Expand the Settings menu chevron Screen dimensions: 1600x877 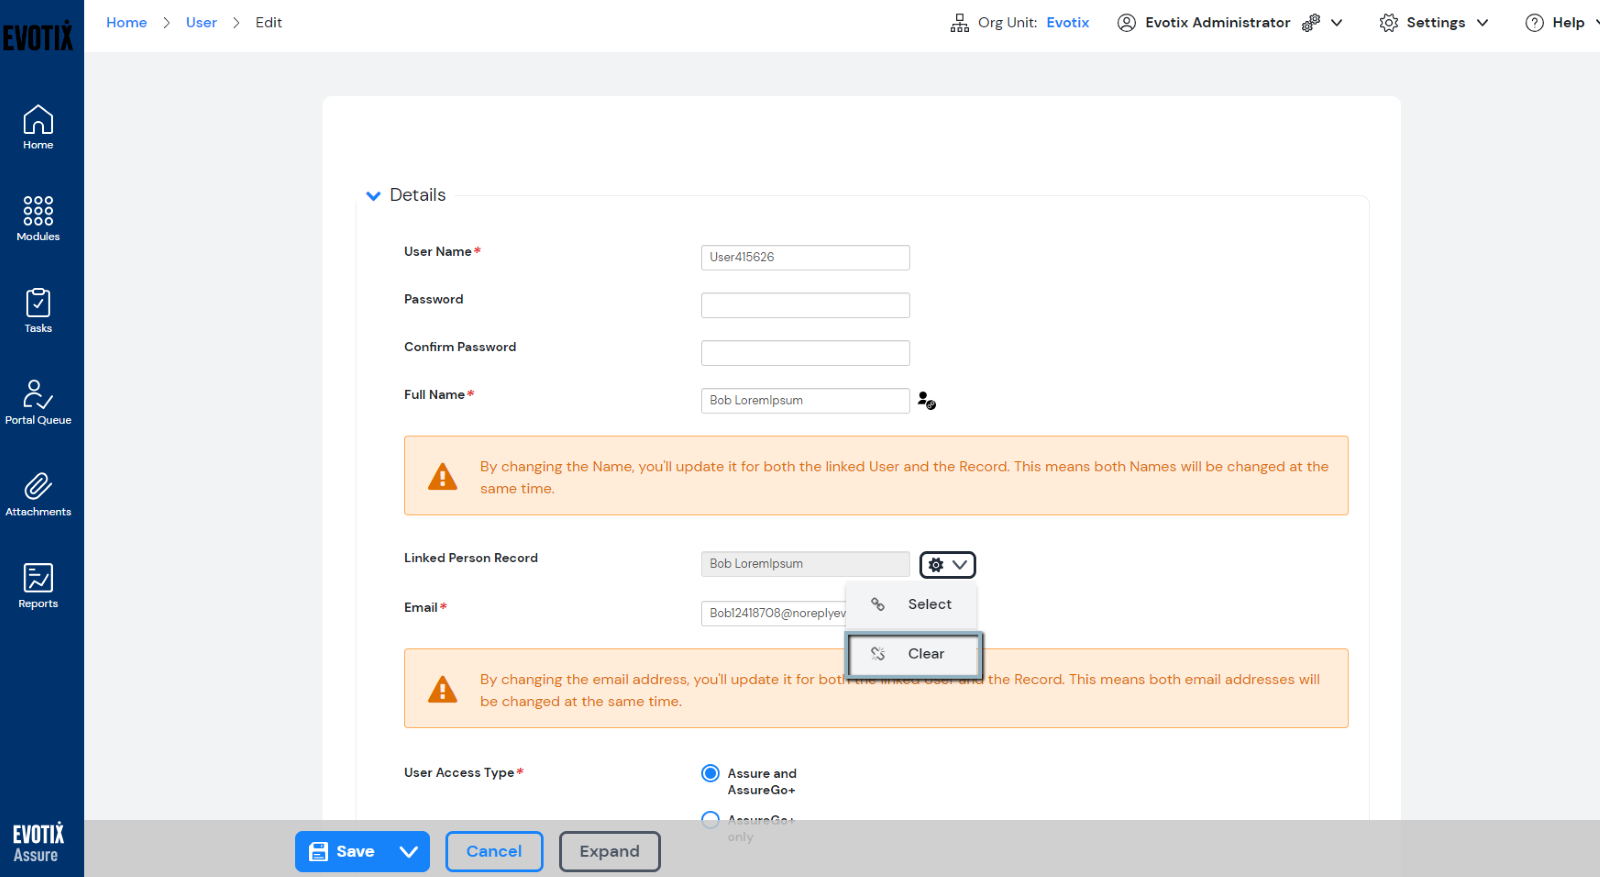[x=1483, y=23]
